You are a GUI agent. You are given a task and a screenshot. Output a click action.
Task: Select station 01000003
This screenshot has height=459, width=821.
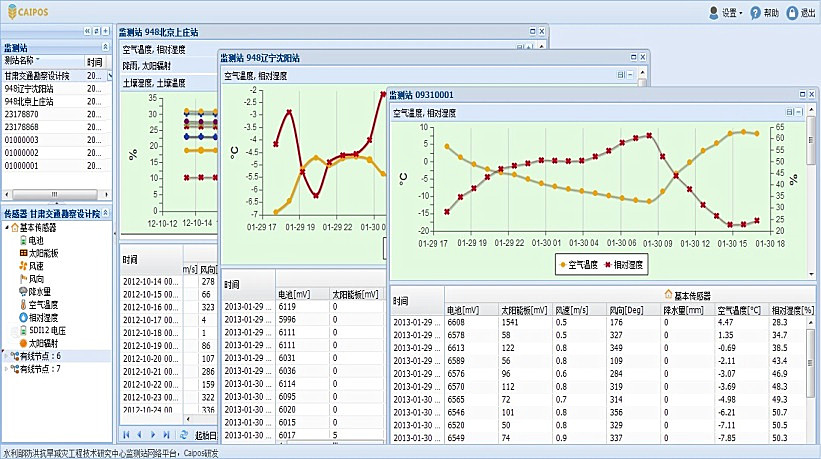pos(57,140)
